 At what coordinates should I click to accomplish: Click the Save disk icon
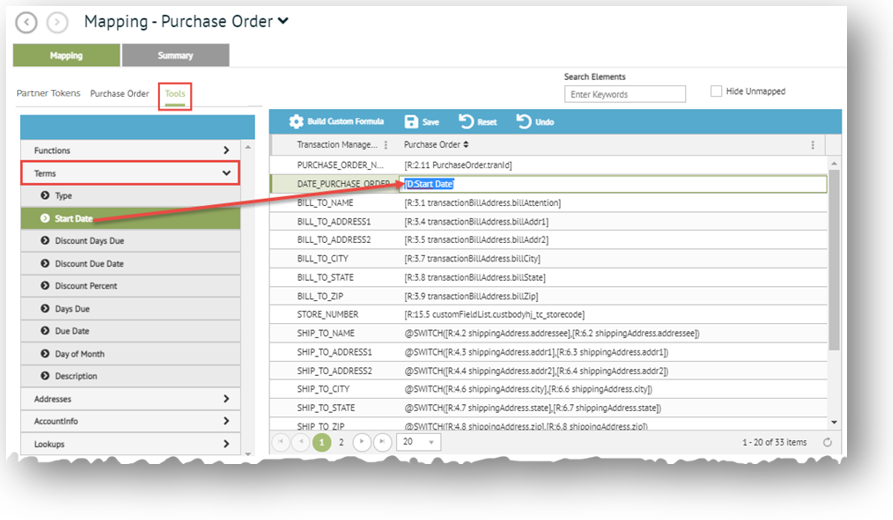411,122
